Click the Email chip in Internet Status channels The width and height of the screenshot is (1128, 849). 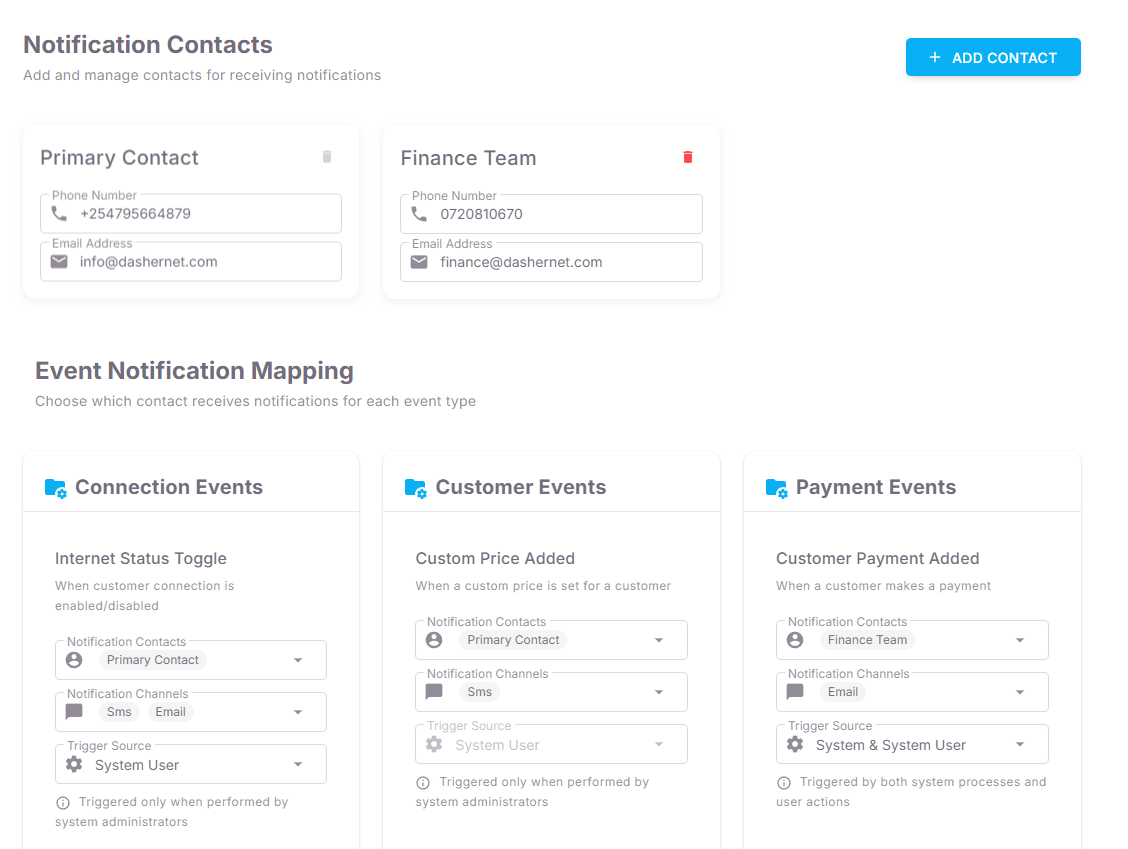click(x=170, y=712)
